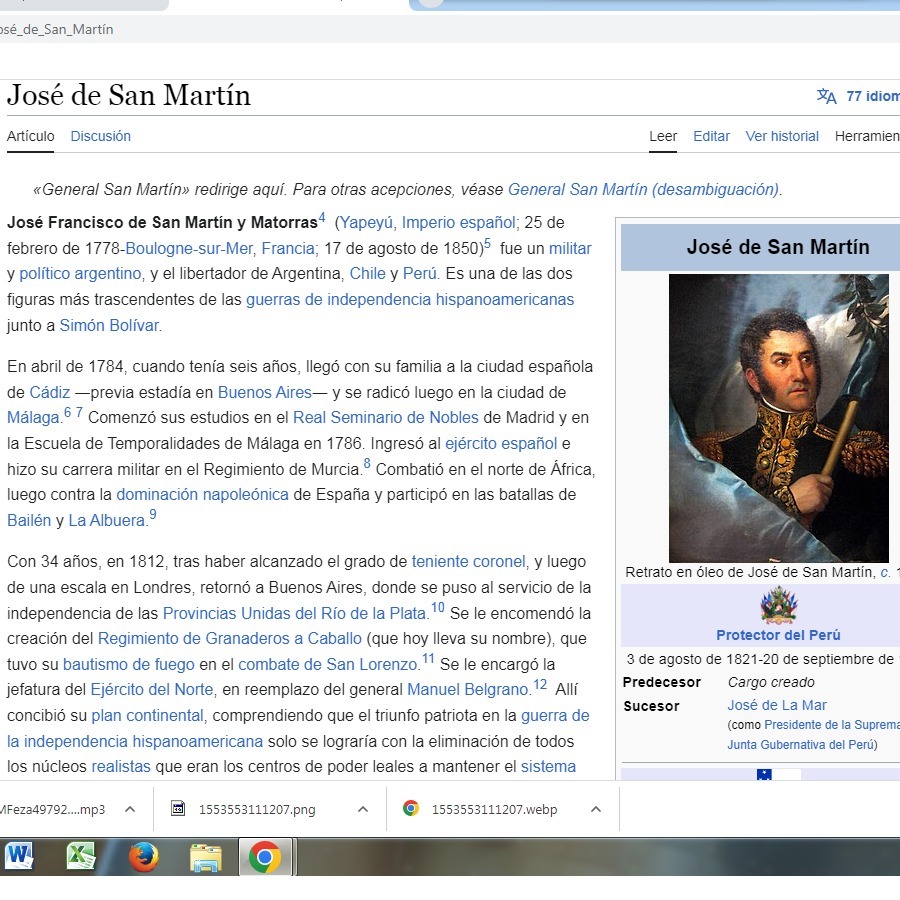Open the realistas link
Screen dimensions: 900x900
click(x=121, y=767)
